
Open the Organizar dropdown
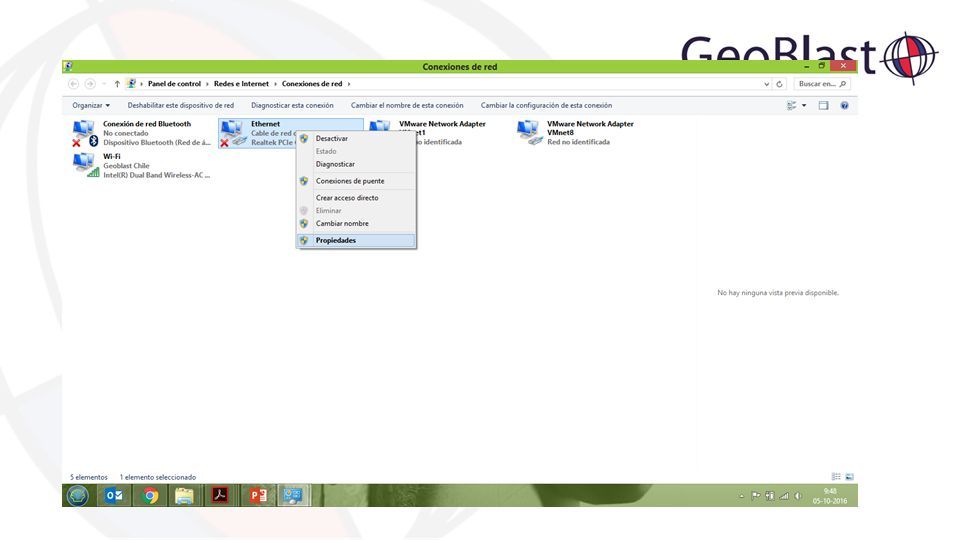pos(91,105)
